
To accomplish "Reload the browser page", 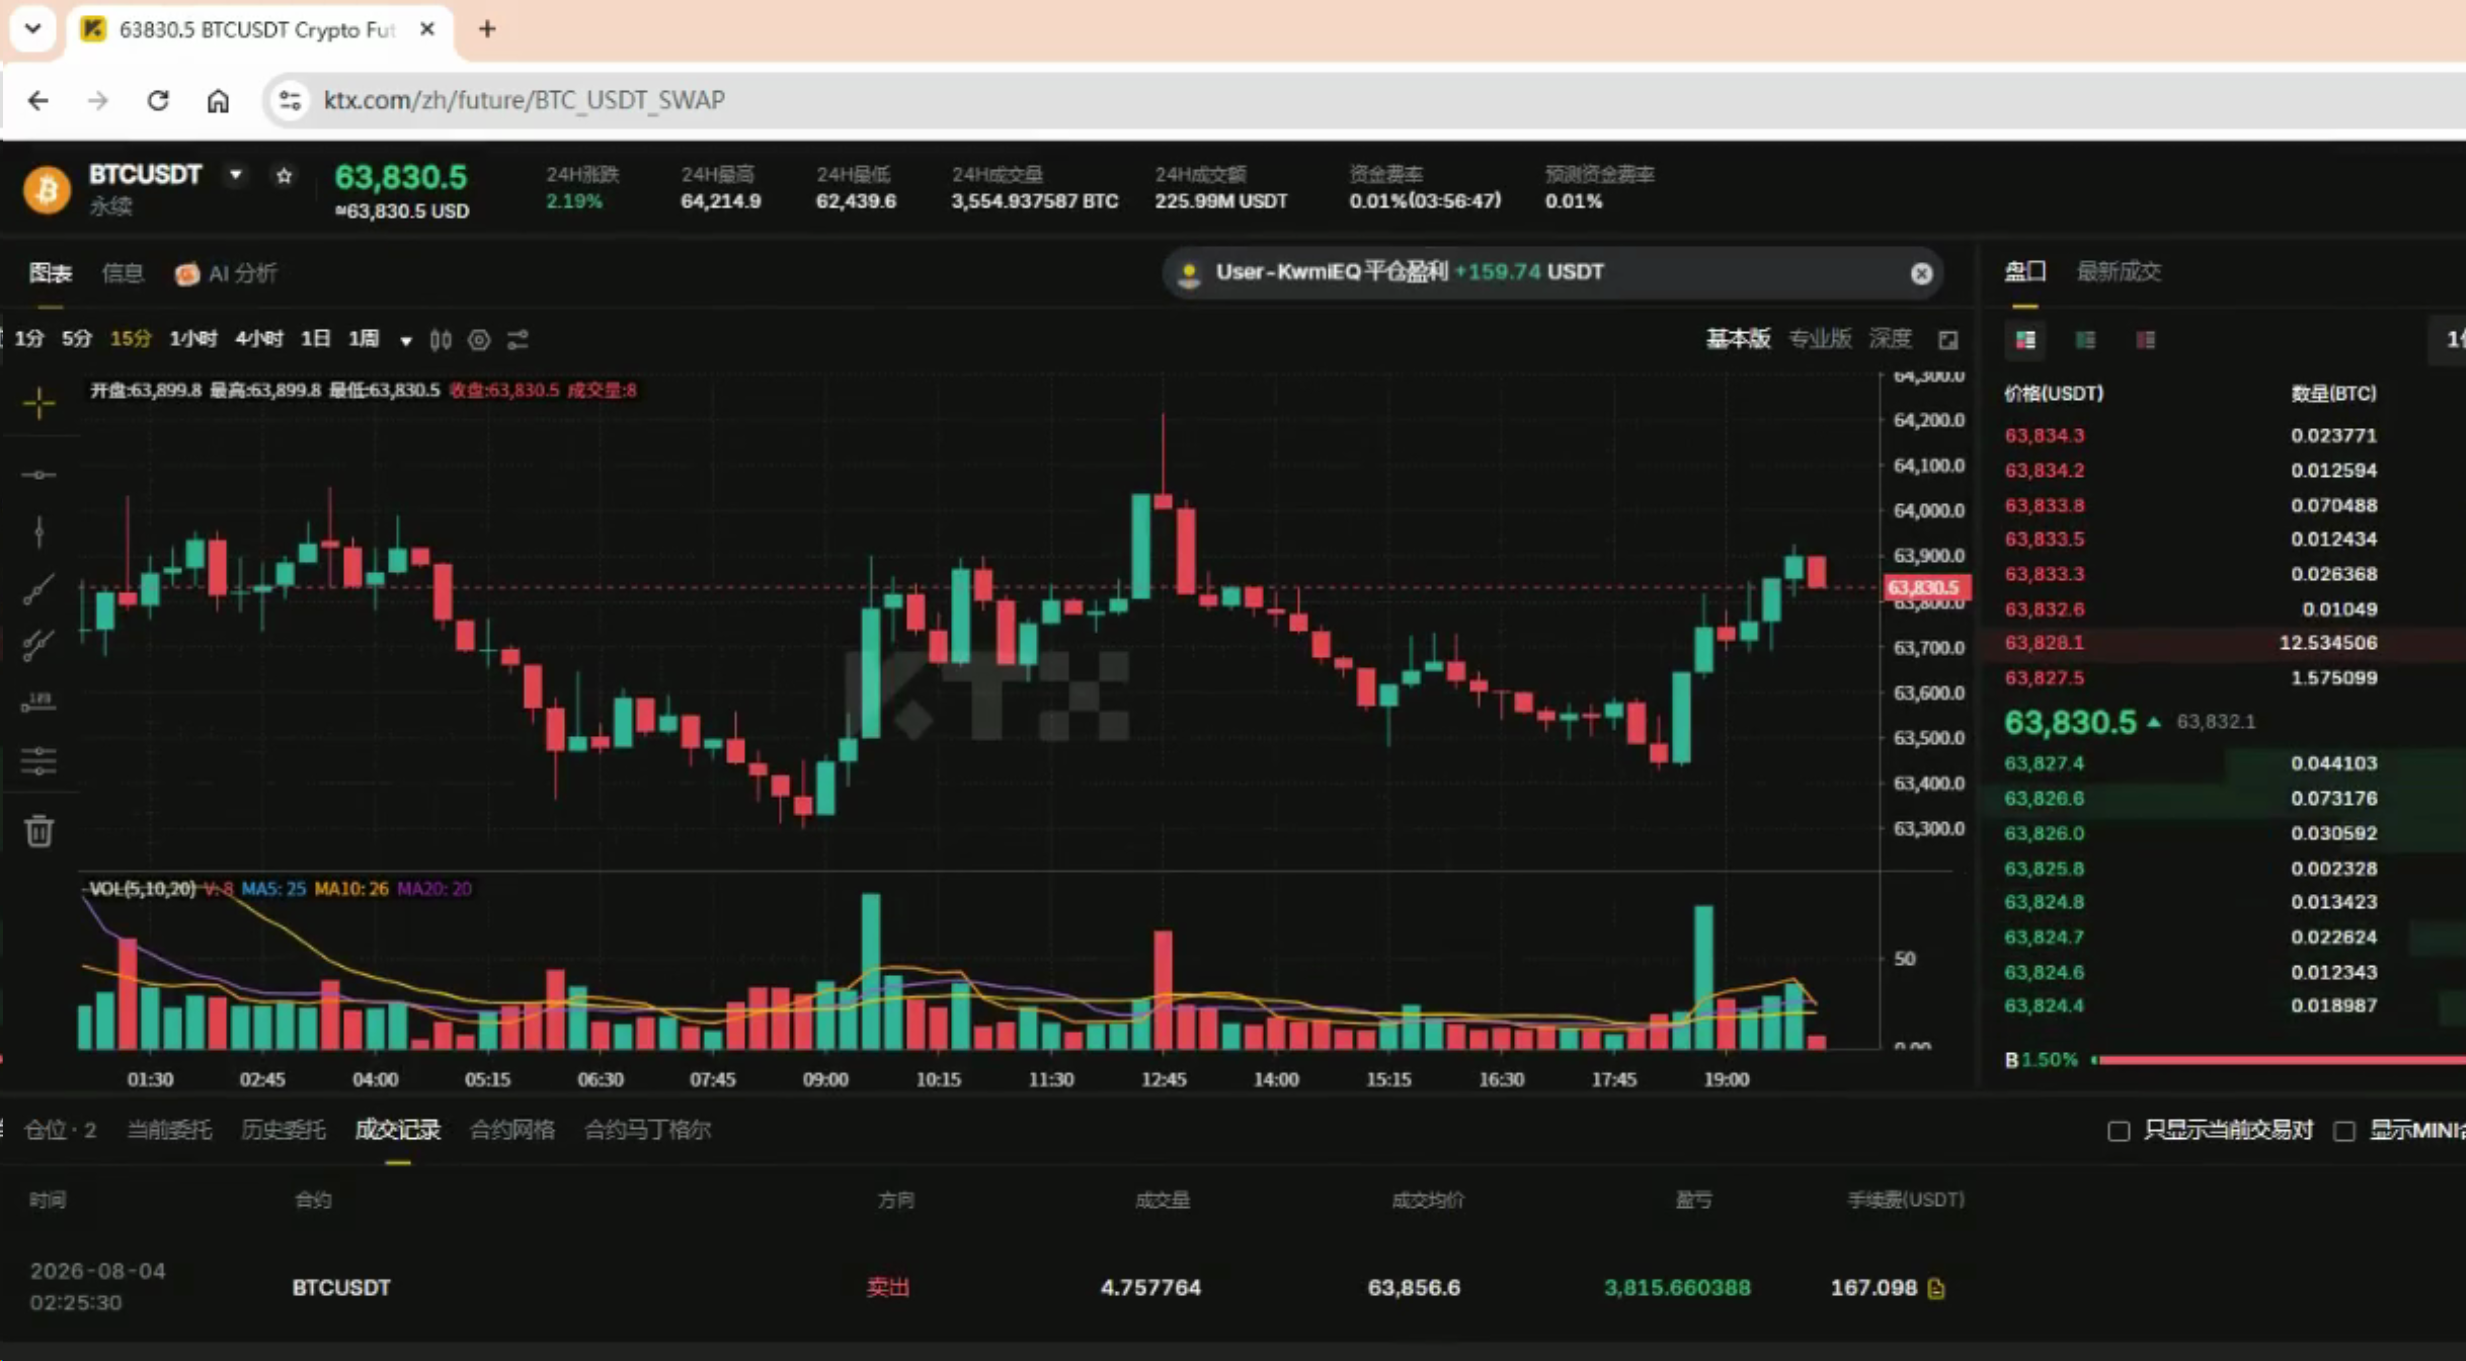I will coord(158,100).
